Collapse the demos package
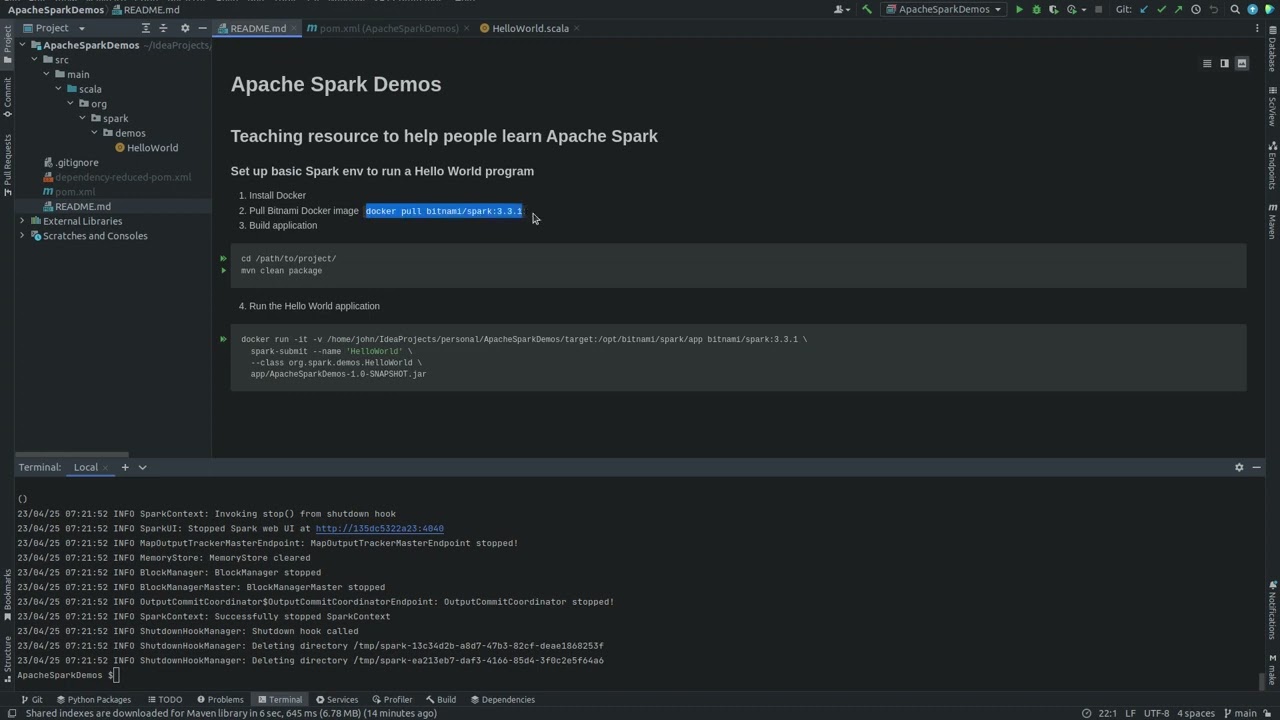Viewport: 1280px width, 720px height. pyautogui.click(x=94, y=133)
